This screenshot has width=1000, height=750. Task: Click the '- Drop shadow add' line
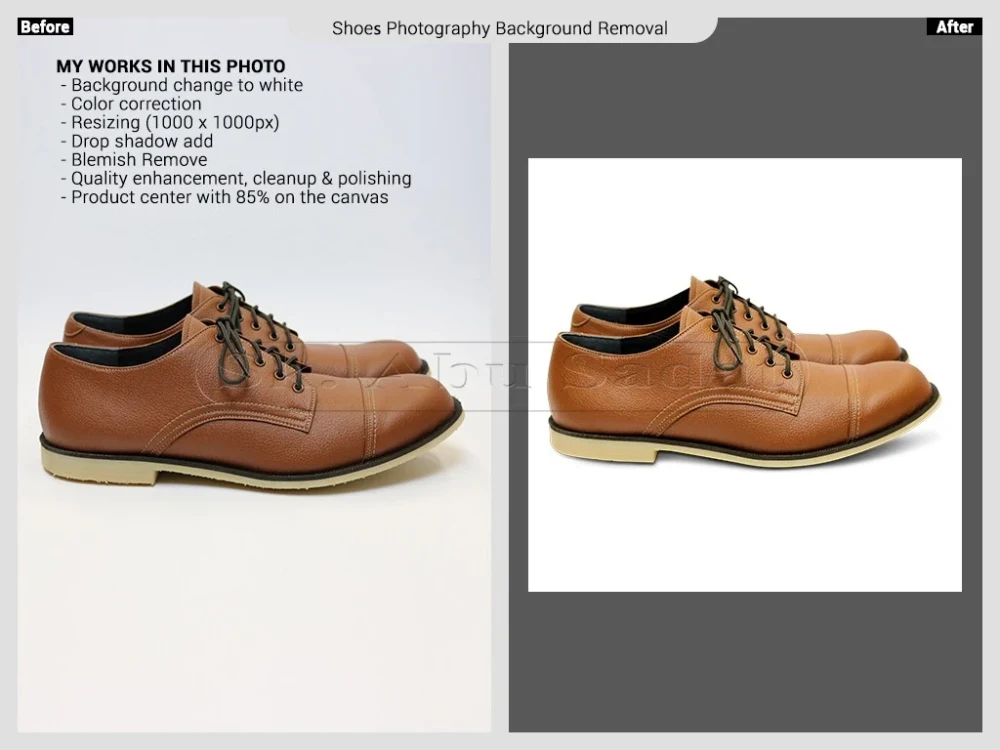tap(136, 141)
